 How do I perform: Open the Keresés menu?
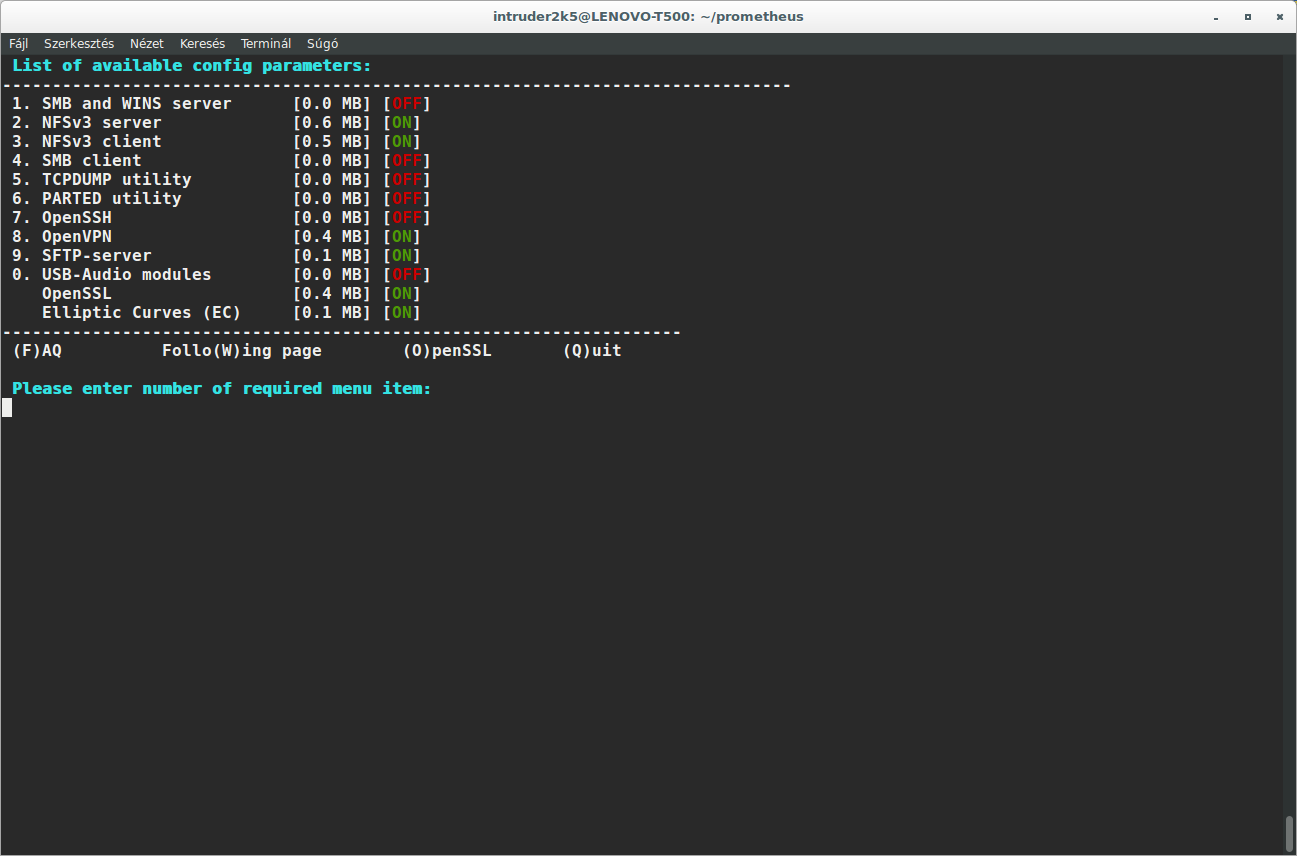tap(202, 44)
